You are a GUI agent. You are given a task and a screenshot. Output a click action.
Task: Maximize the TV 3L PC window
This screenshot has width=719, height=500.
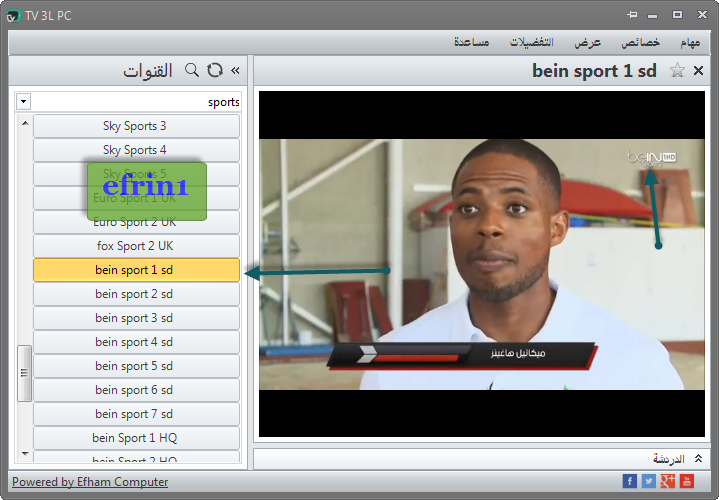pos(677,15)
